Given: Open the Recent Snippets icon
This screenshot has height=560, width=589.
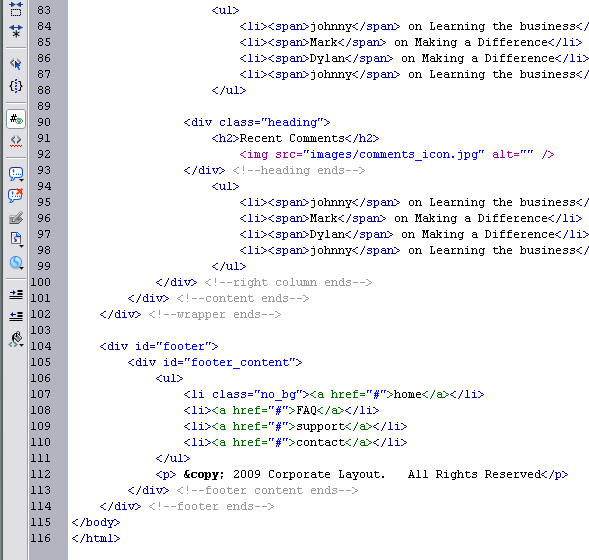Looking at the screenshot, I should coord(16,239).
